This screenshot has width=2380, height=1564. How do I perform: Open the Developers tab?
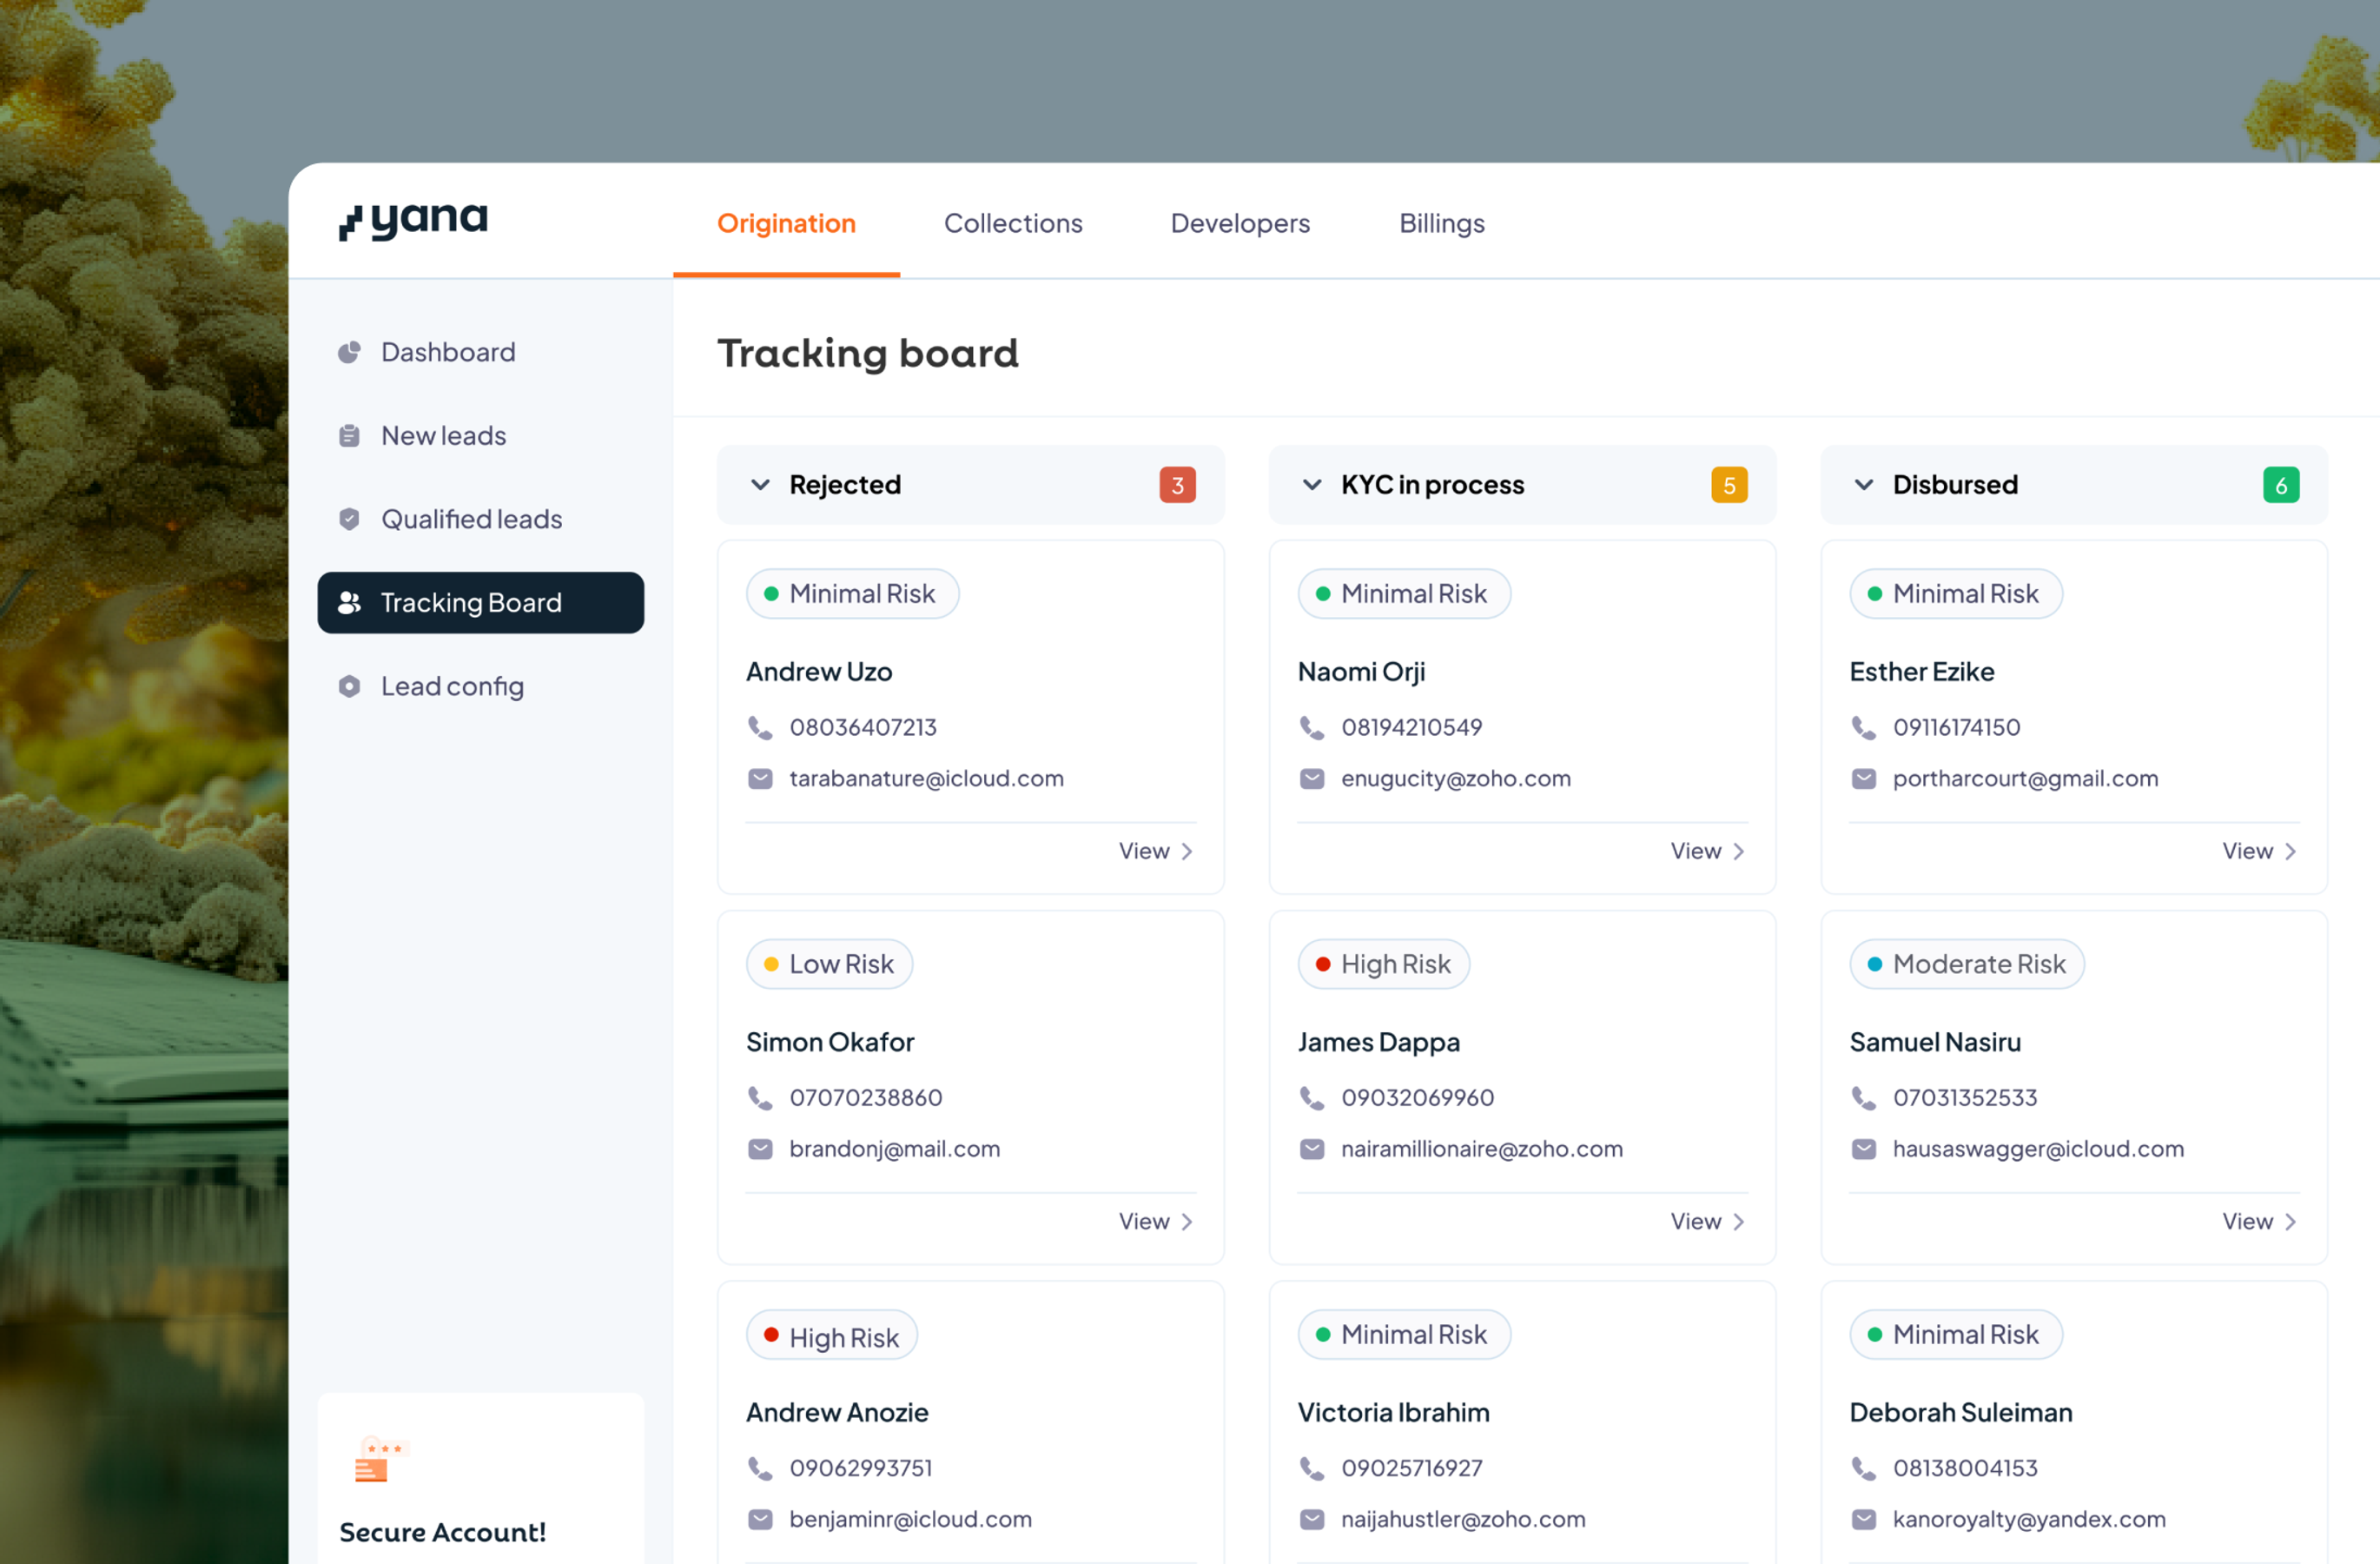pos(1240,223)
